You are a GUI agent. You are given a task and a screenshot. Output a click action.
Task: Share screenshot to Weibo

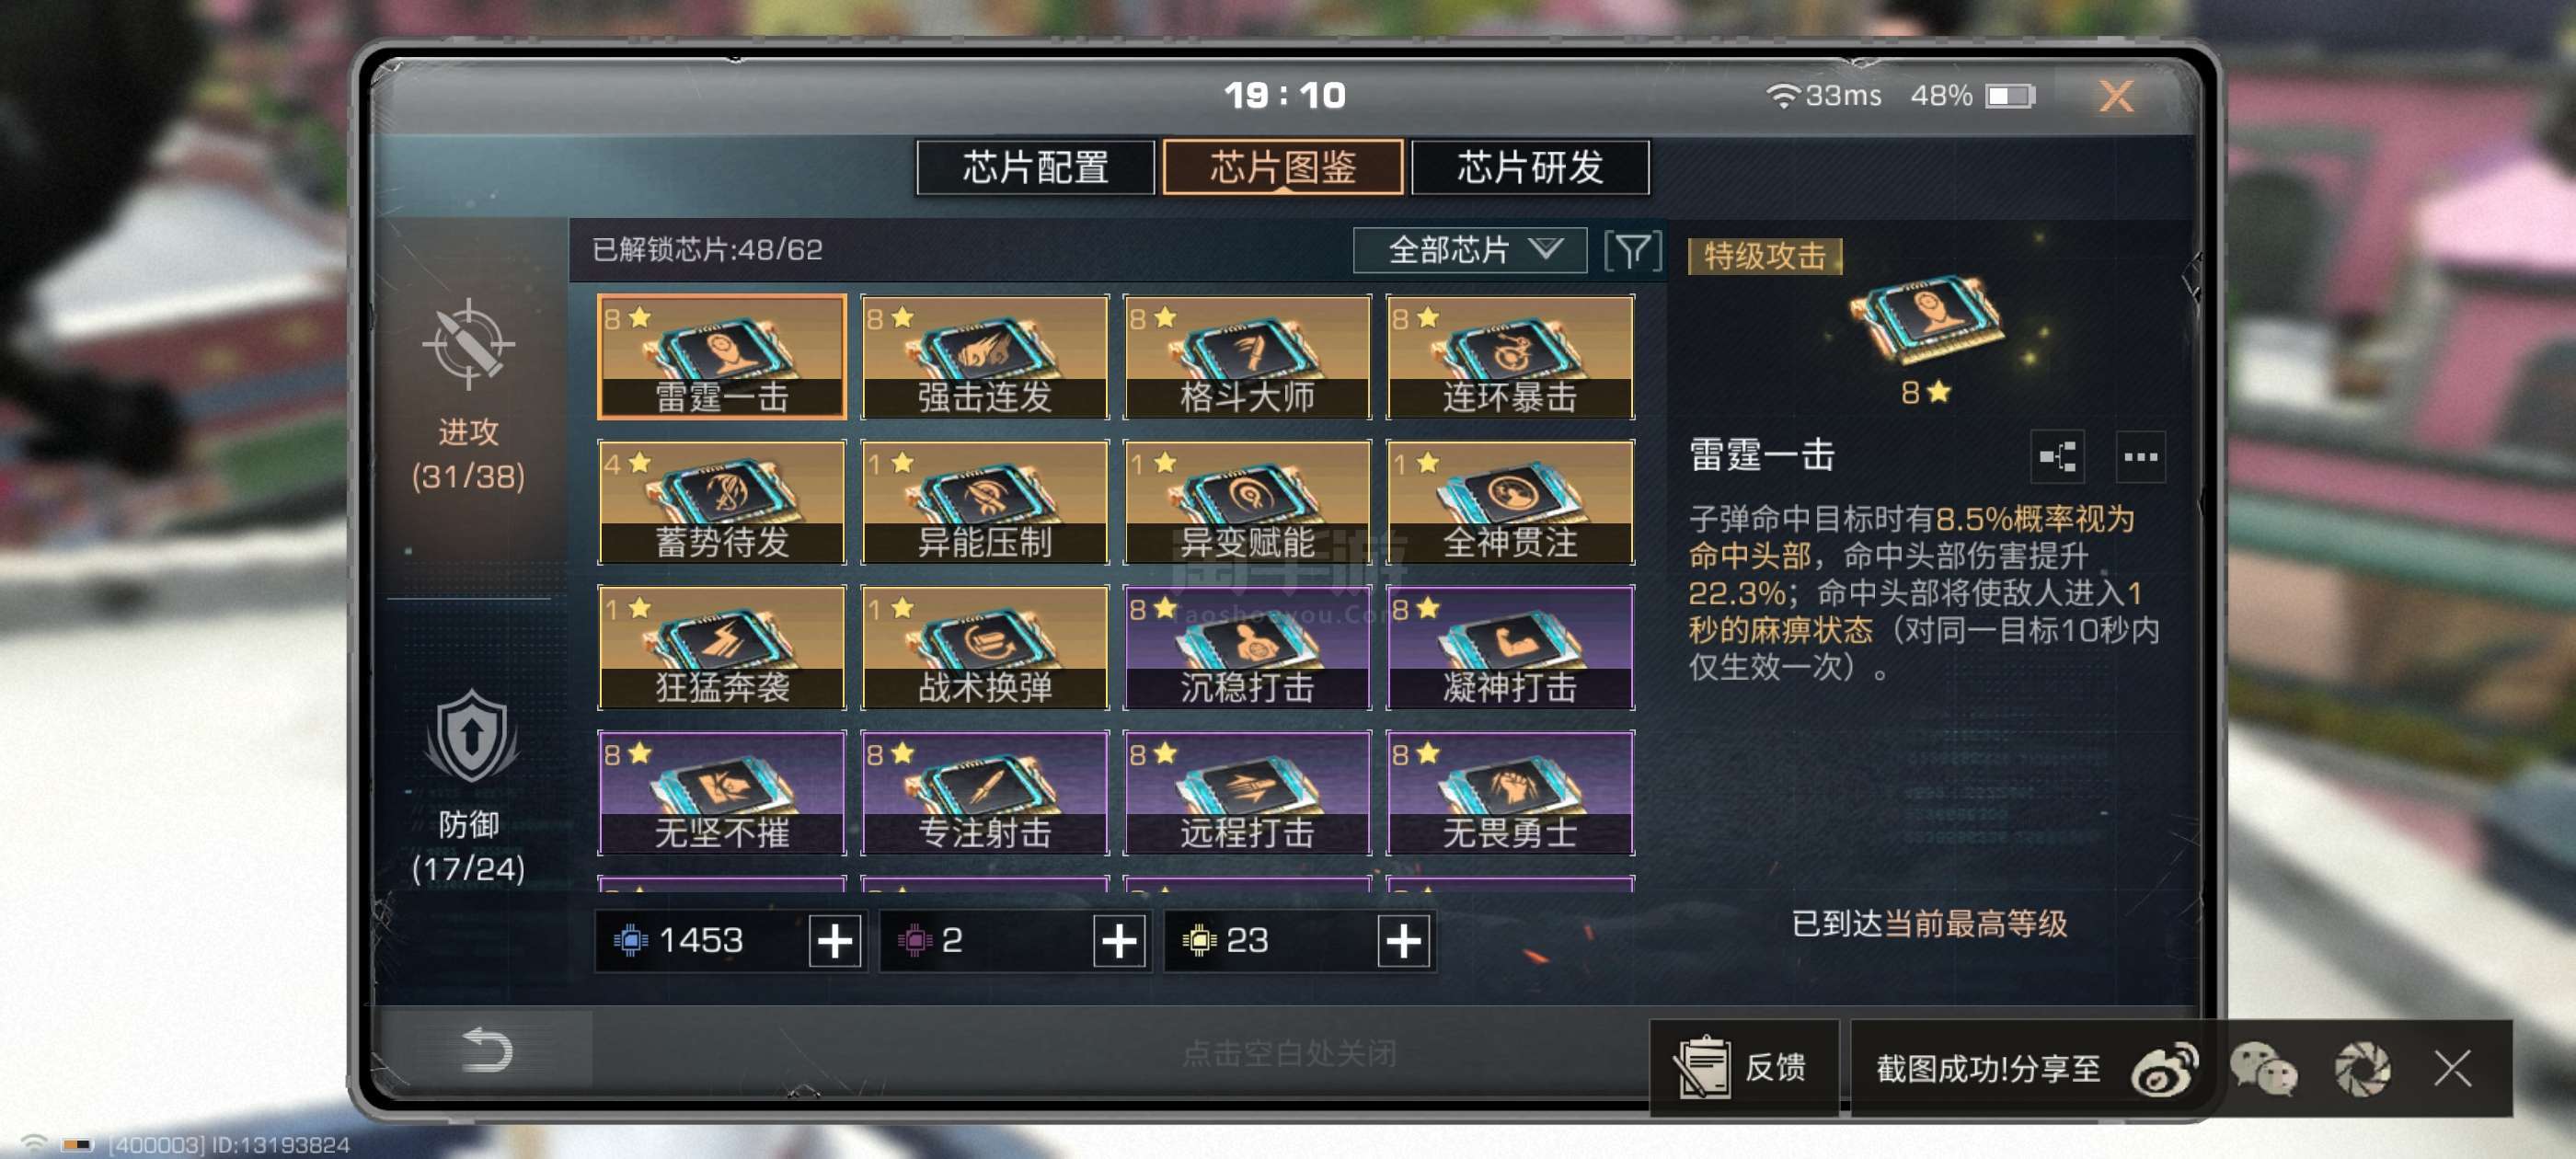(x=2164, y=1068)
